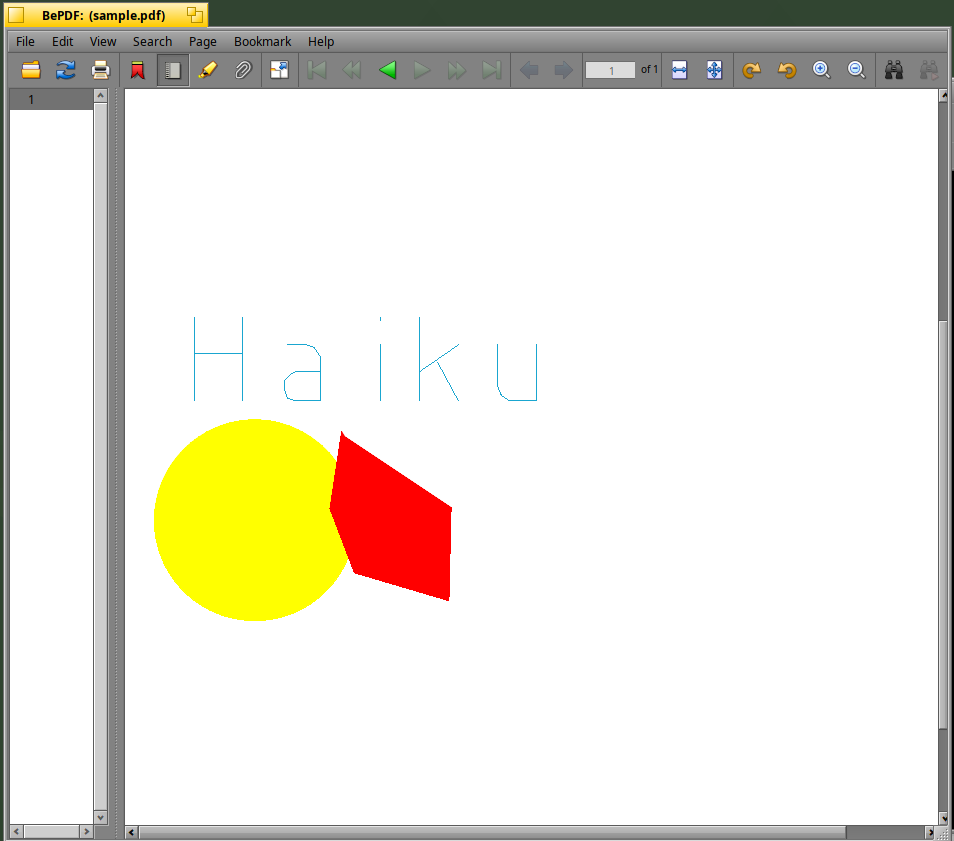Toggle full screen mode icon
954x841 pixels.
point(279,70)
